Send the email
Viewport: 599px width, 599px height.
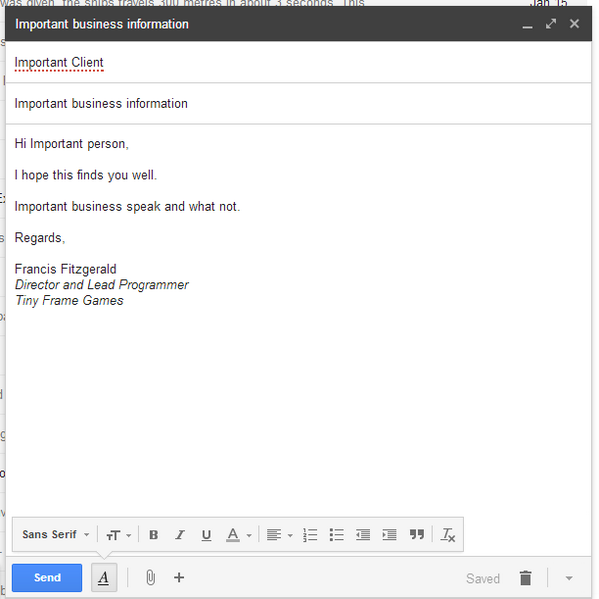pyautogui.click(x=47, y=577)
